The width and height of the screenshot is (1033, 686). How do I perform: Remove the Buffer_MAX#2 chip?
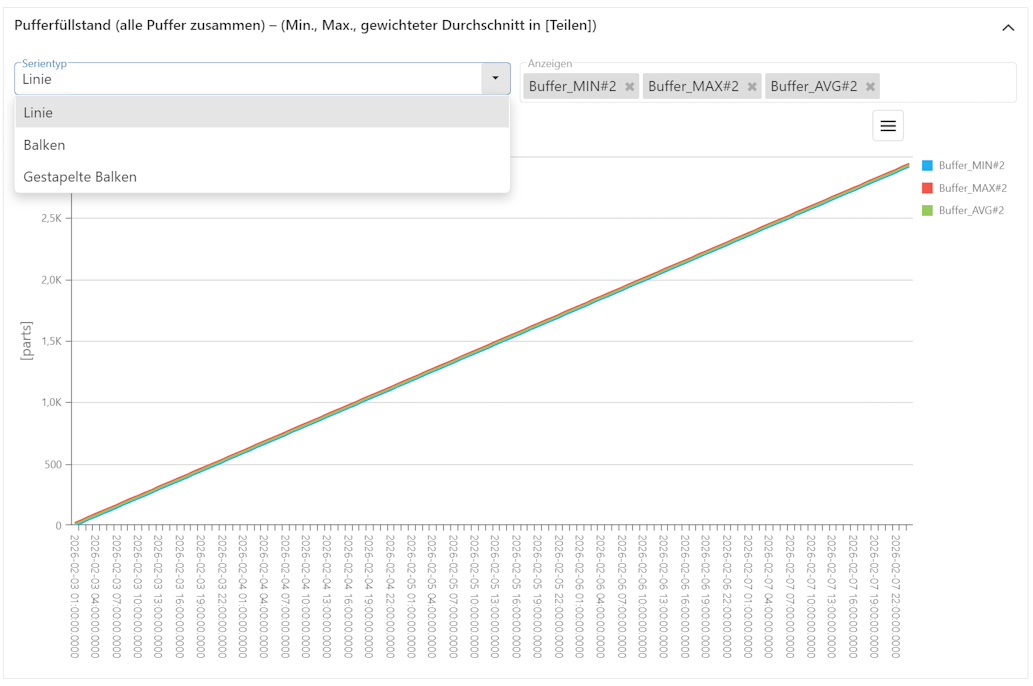click(752, 87)
